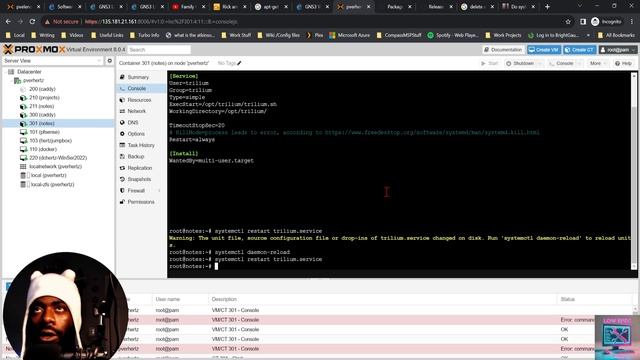
Task: Open the Work Projects bookmark folder
Action: click(503, 36)
